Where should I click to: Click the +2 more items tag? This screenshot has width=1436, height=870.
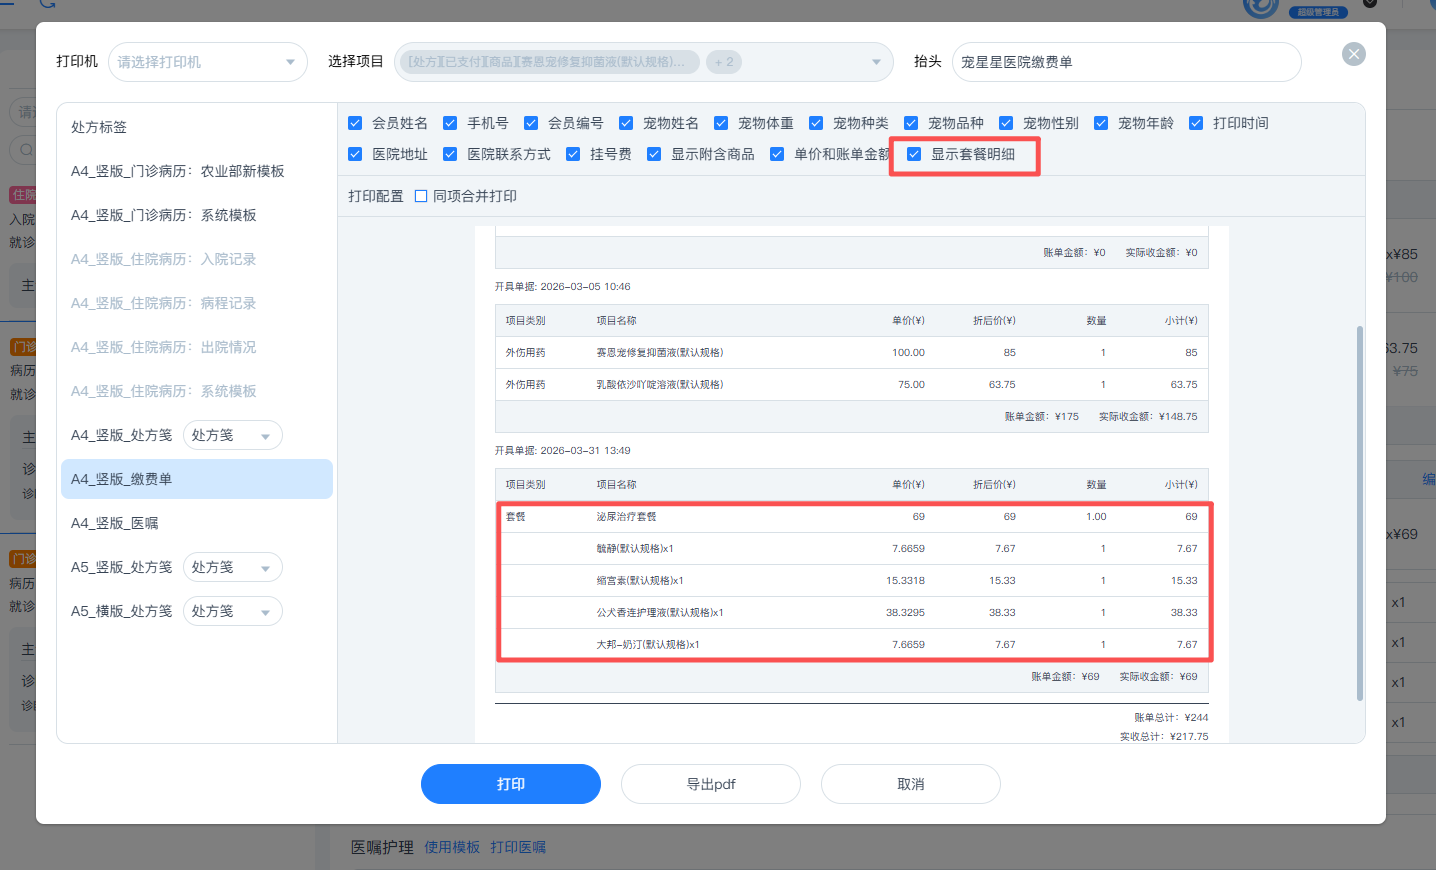pos(724,62)
